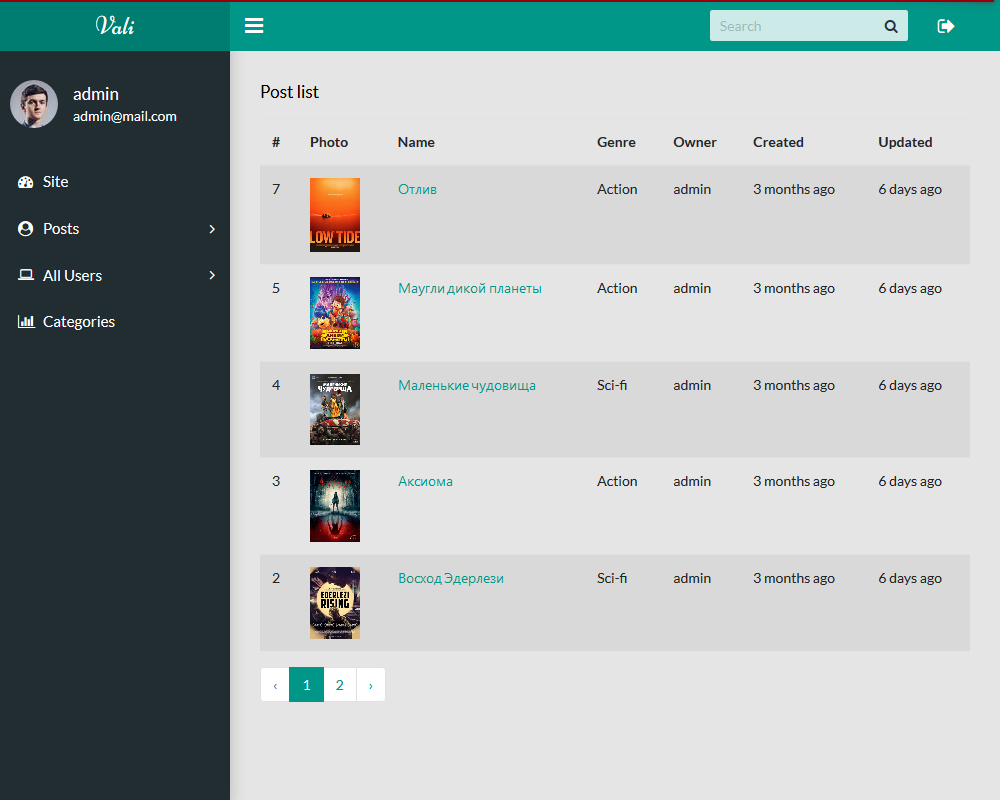Viewport: 1000px width, 800px height.
Task: Click the Маугли дикой планеты poster thumbnail
Action: pos(335,313)
